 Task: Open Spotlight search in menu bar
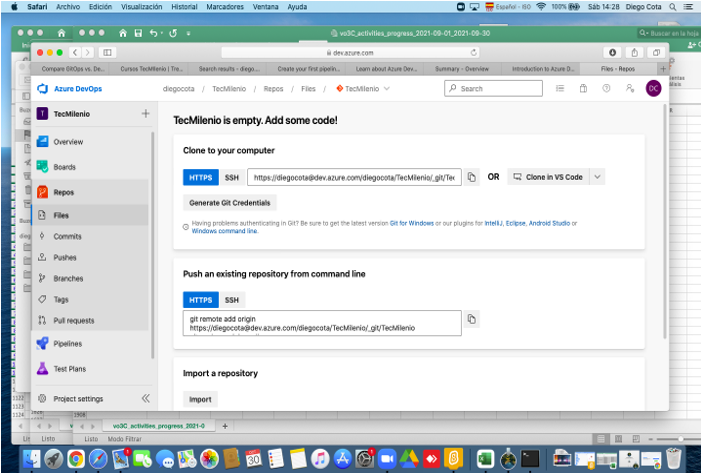point(672,7)
